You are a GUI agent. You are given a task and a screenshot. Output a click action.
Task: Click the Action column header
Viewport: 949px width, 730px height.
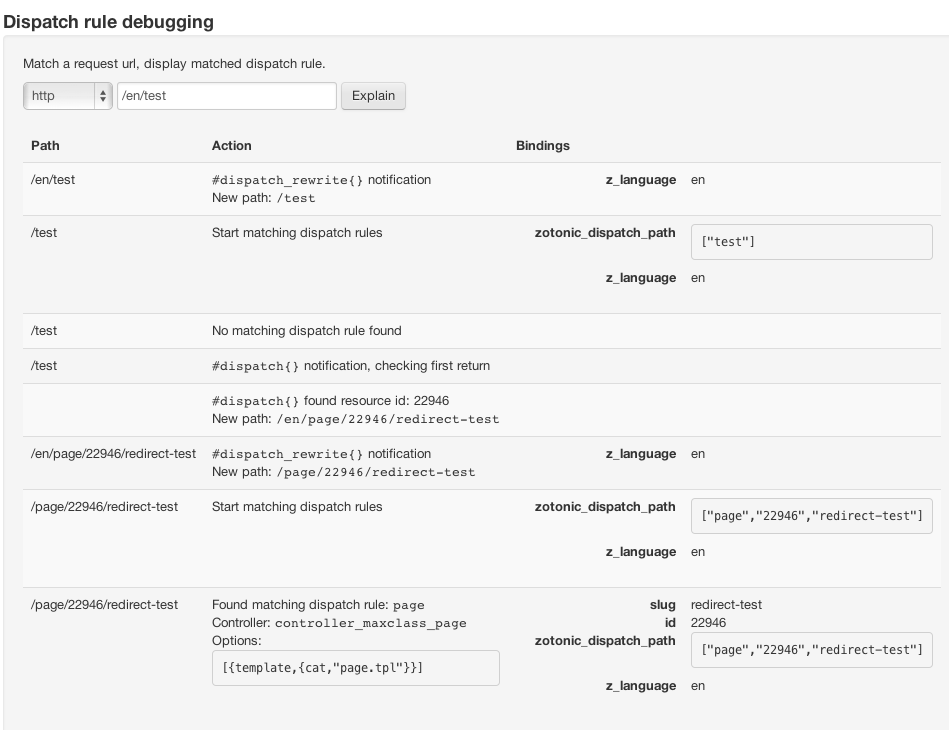pos(232,145)
